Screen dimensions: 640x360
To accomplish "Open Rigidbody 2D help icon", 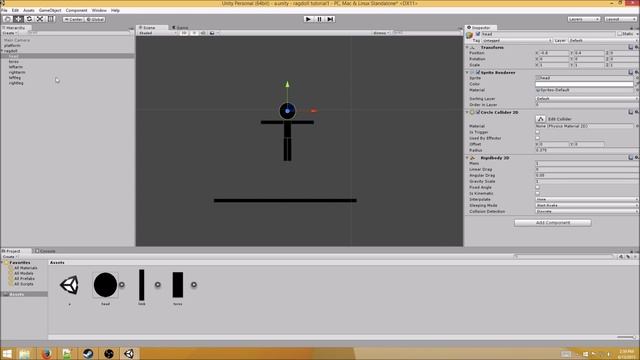I will [631, 158].
